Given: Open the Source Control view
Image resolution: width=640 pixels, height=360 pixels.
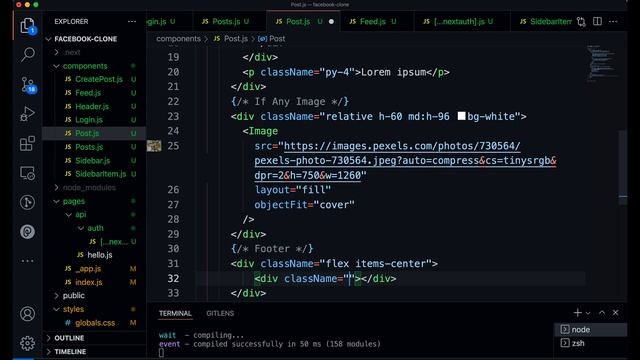Looking at the screenshot, I should coord(27,84).
